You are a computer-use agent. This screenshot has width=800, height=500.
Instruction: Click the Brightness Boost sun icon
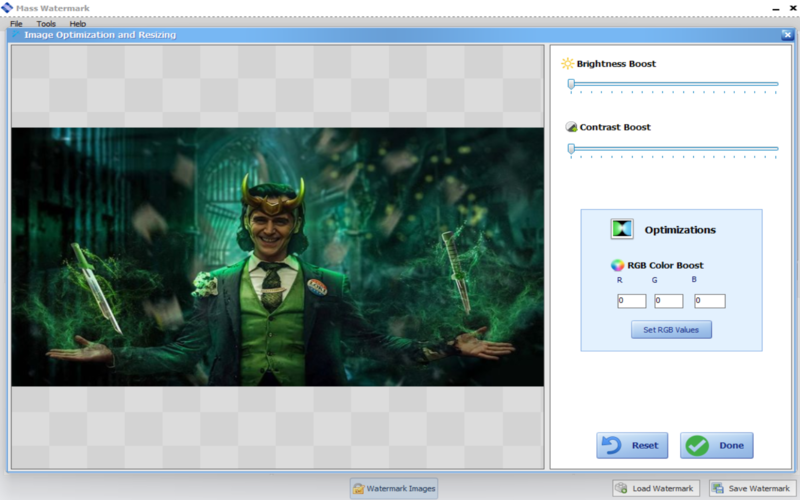[x=567, y=63]
